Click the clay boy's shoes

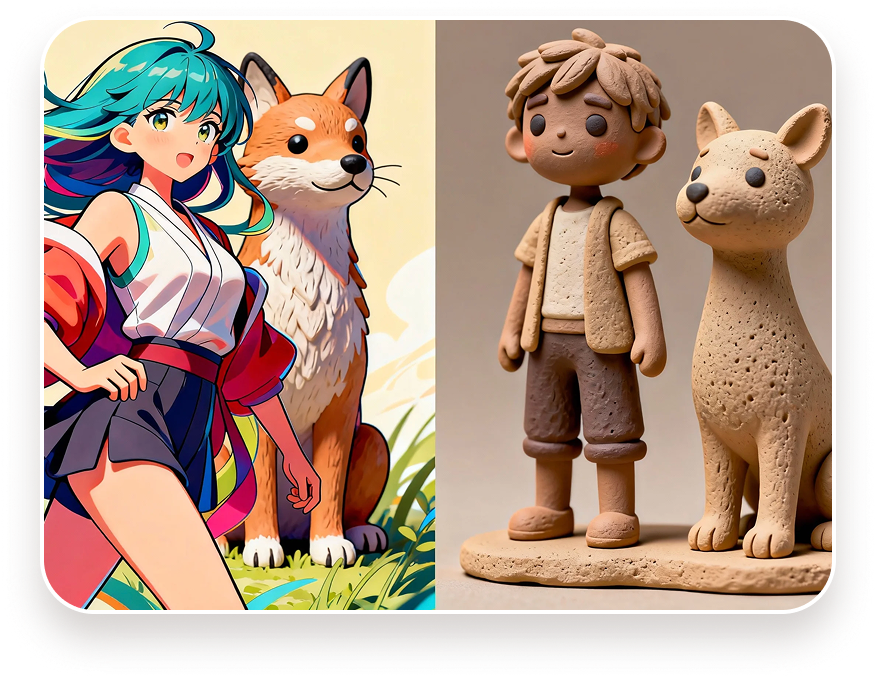click(575, 525)
